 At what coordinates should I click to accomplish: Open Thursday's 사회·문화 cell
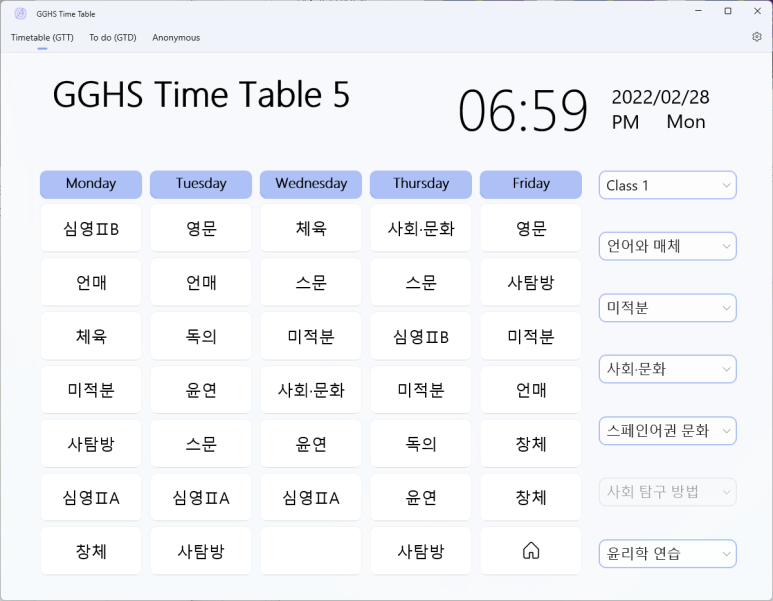coord(421,228)
